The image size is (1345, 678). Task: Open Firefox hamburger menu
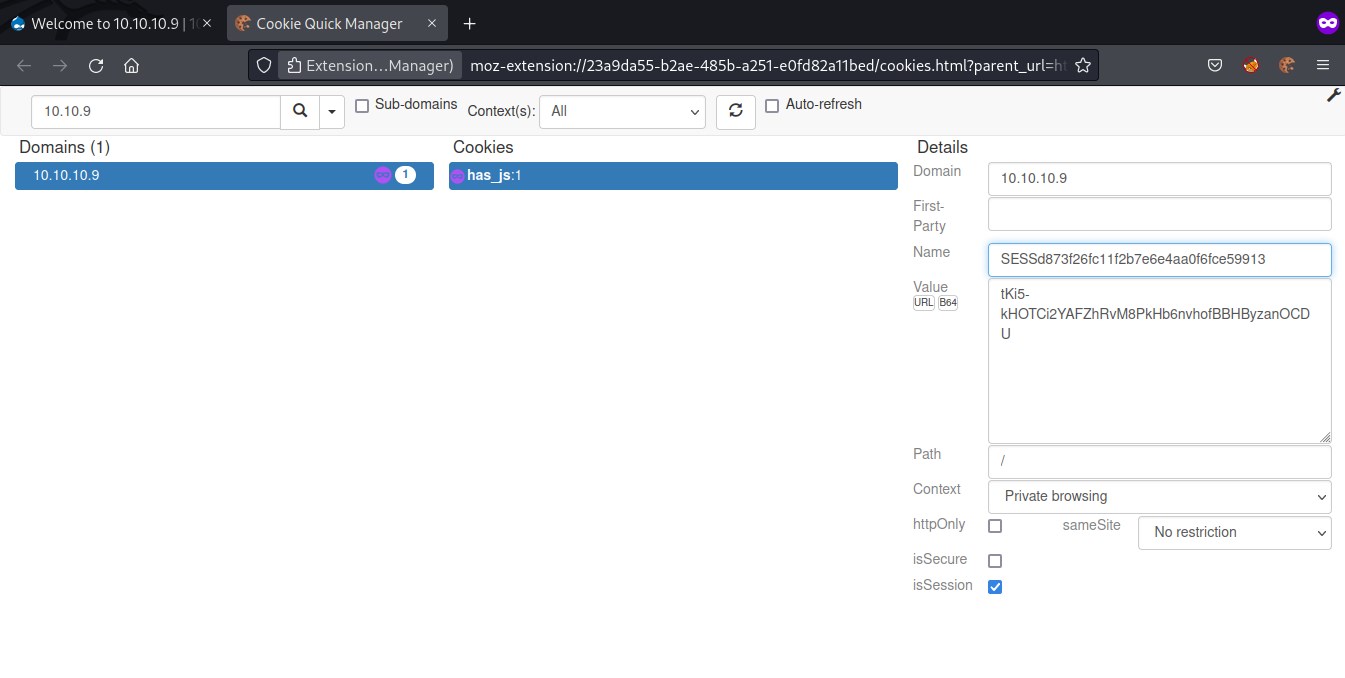[x=1322, y=66]
